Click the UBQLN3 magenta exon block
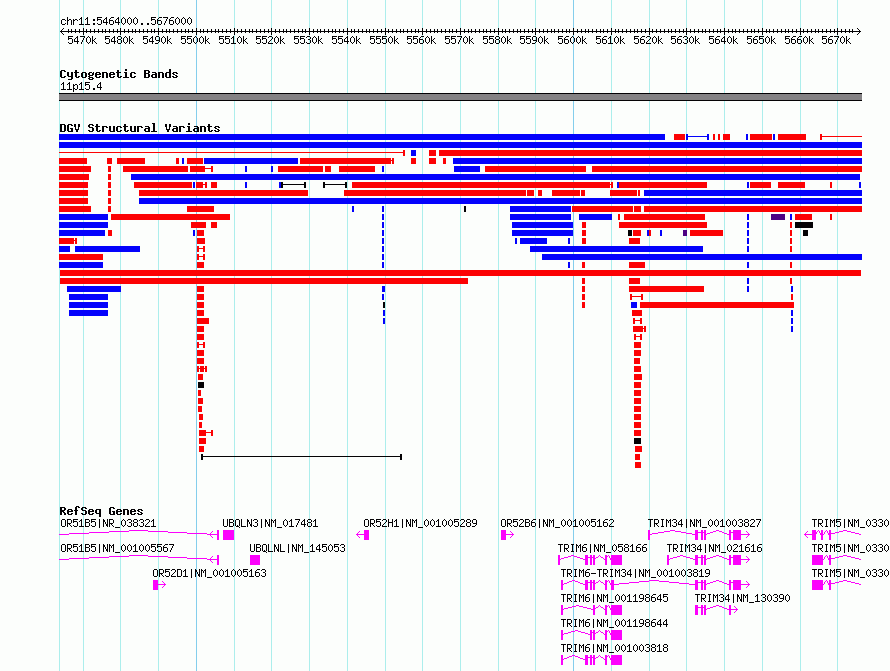Image resolution: width=890 pixels, height=671 pixels. click(228, 535)
